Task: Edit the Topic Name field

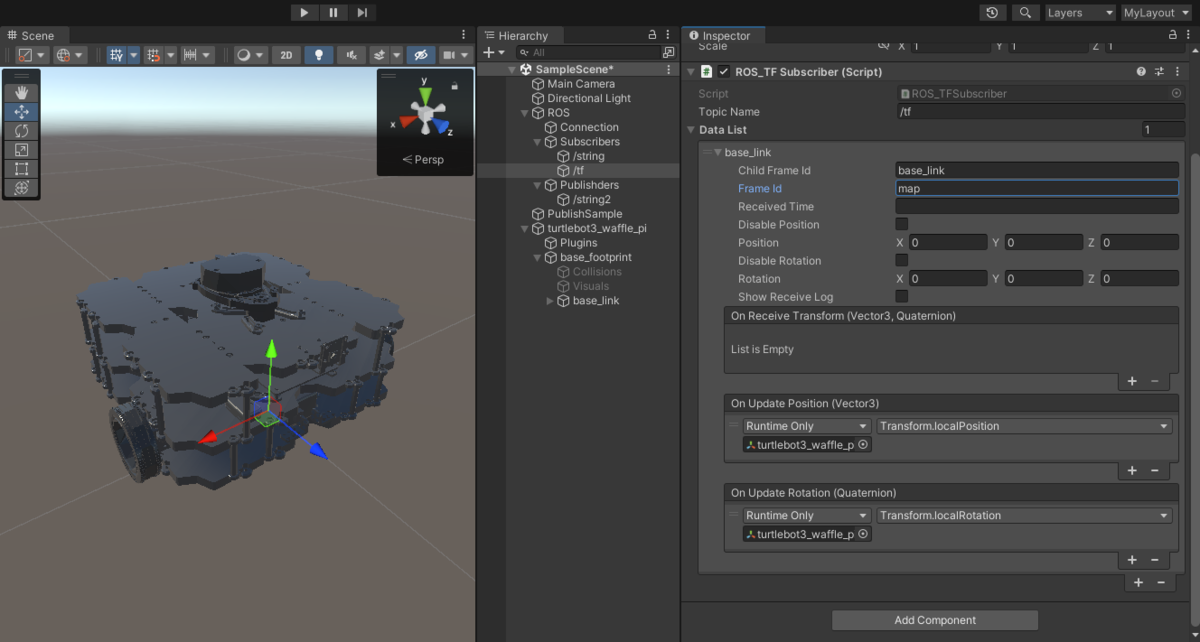Action: point(1039,112)
